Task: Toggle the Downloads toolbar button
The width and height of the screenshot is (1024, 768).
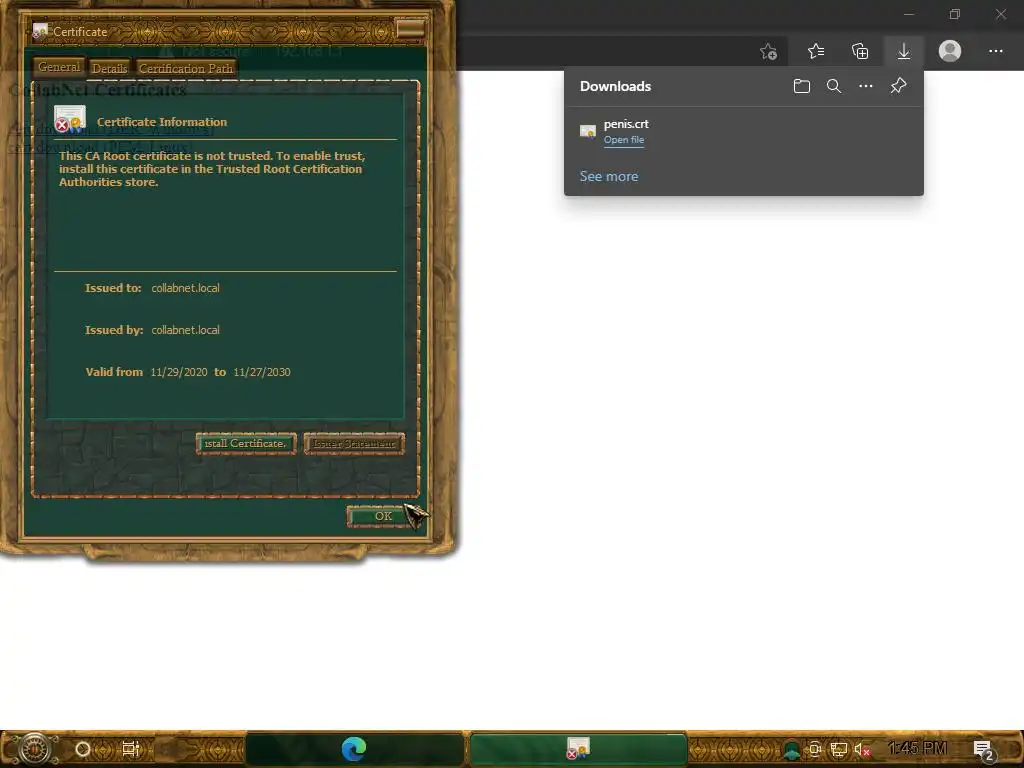Action: pos(904,51)
